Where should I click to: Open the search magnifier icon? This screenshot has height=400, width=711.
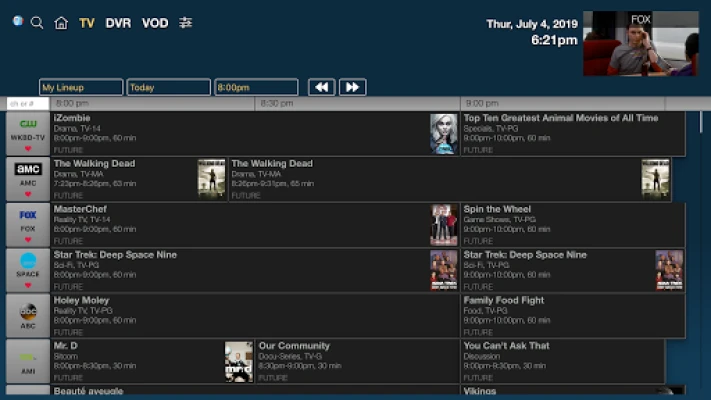point(37,22)
